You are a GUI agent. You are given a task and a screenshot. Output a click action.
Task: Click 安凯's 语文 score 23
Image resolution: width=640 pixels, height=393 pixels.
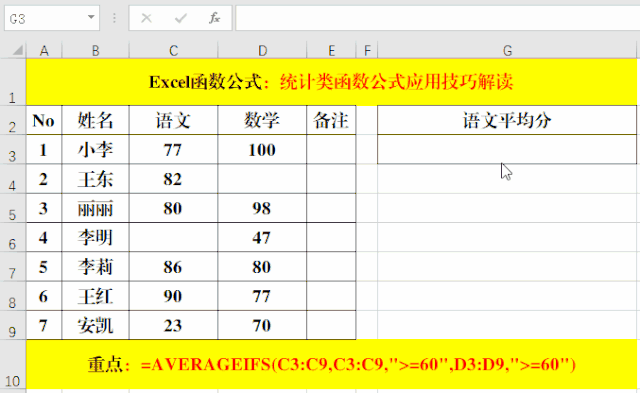(173, 325)
